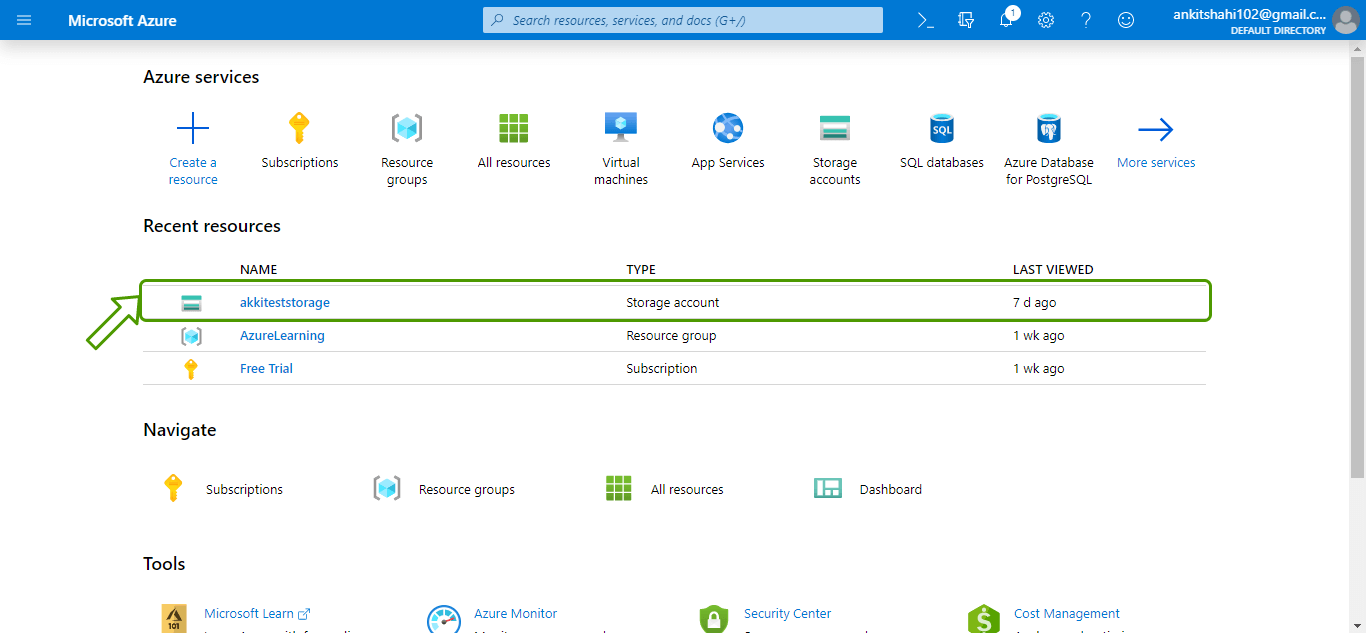
Task: Click the 1 wk ago cell for Free Trial
Action: pyautogui.click(x=1039, y=369)
